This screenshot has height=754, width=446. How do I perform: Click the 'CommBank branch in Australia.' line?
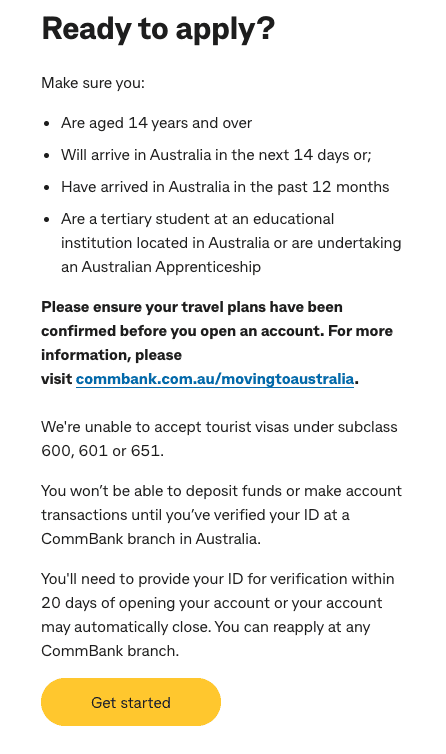click(151, 539)
